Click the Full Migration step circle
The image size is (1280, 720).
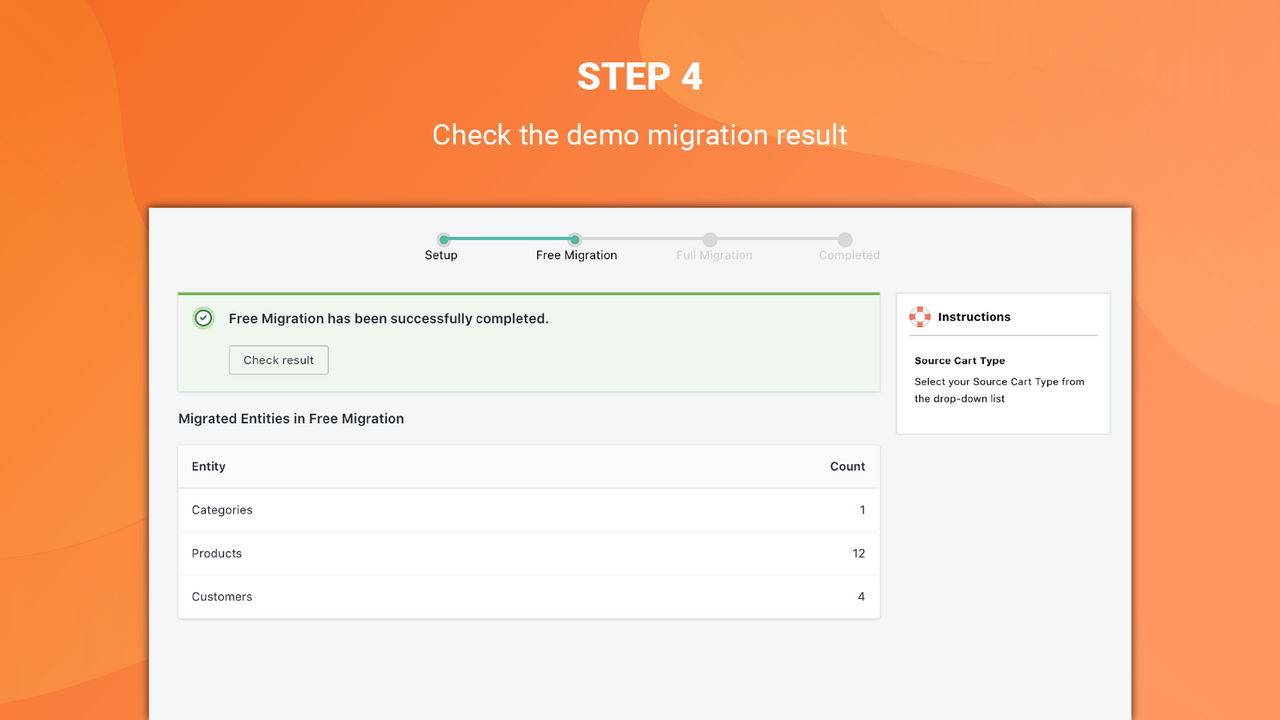pyautogui.click(x=710, y=240)
